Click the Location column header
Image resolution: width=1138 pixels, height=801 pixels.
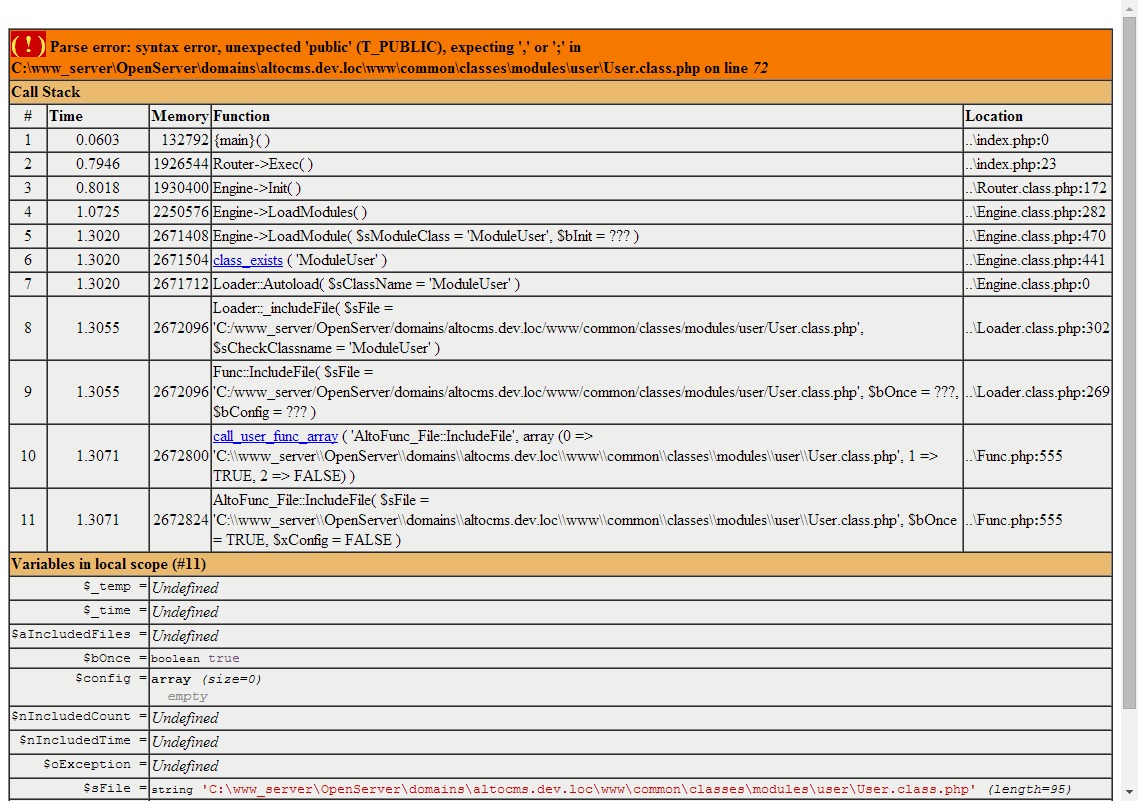(x=994, y=116)
